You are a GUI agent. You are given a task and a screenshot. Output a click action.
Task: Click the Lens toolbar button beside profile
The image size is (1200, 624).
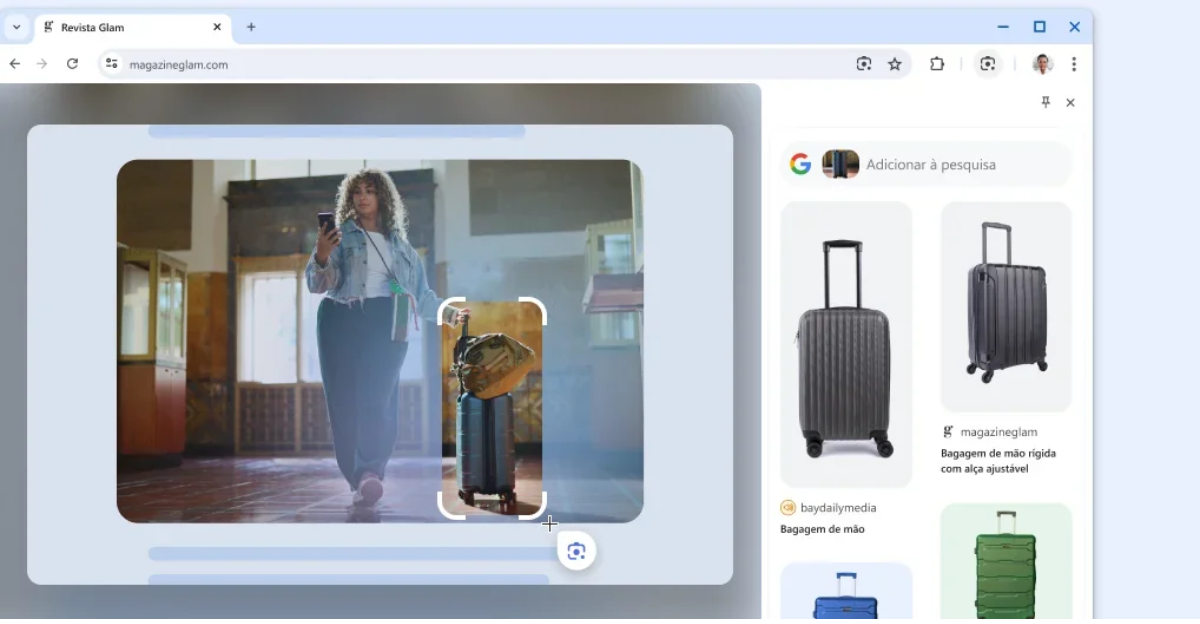(x=988, y=64)
